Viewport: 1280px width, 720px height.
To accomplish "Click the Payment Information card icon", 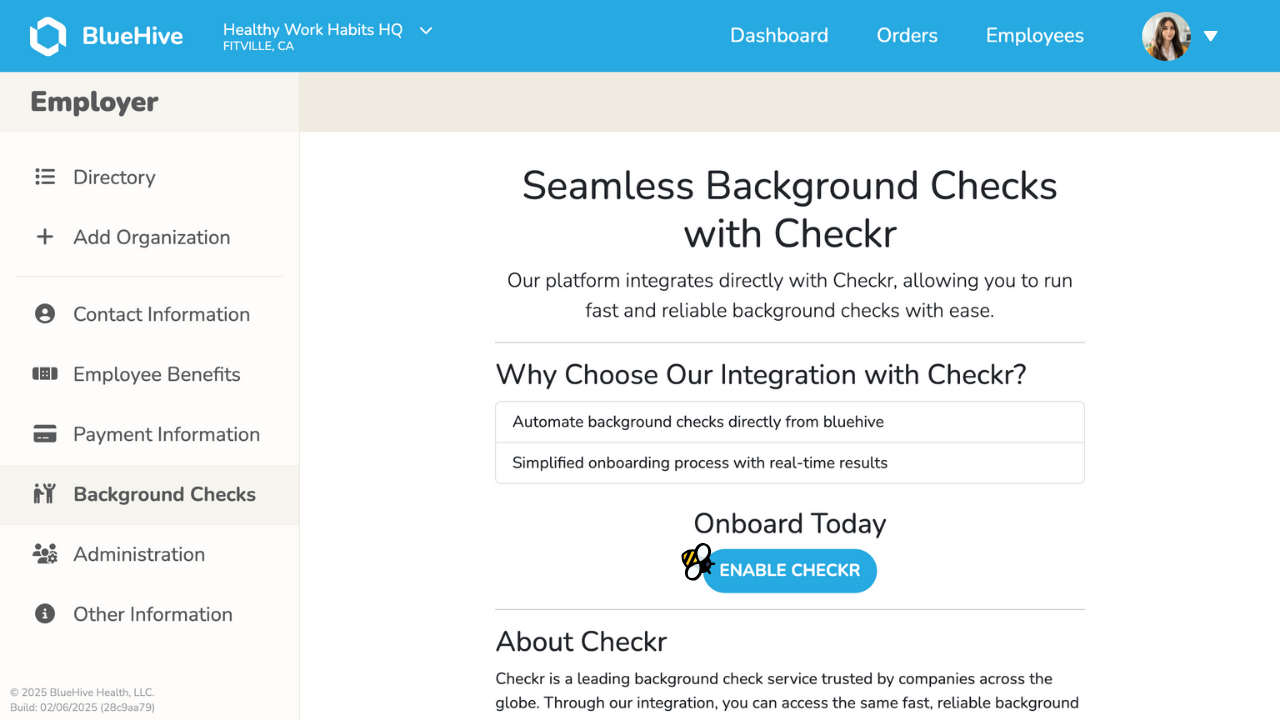I will point(45,434).
